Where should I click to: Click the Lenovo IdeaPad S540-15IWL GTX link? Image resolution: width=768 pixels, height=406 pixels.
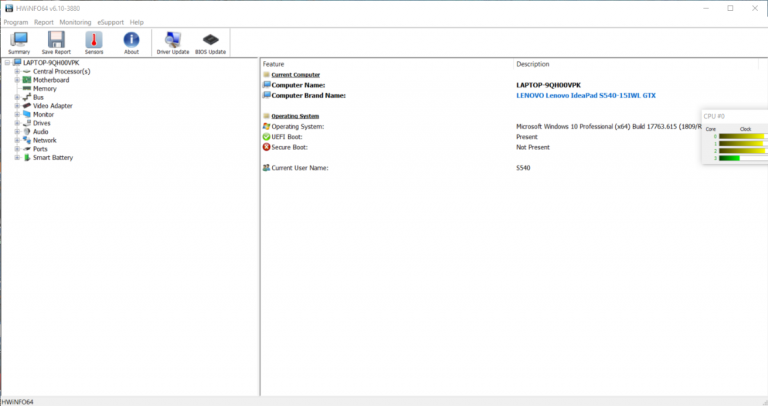click(594, 95)
